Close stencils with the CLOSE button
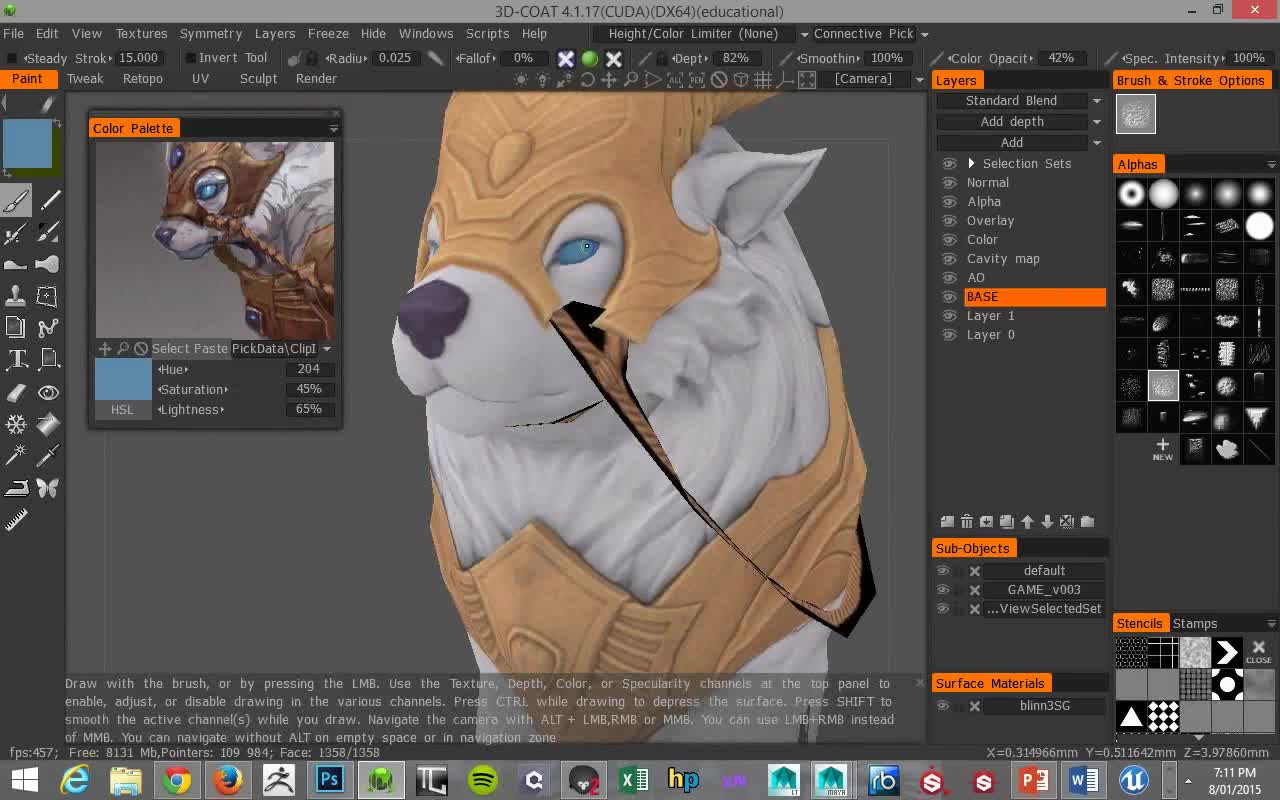Screen dimensions: 1280x800 (1259, 653)
